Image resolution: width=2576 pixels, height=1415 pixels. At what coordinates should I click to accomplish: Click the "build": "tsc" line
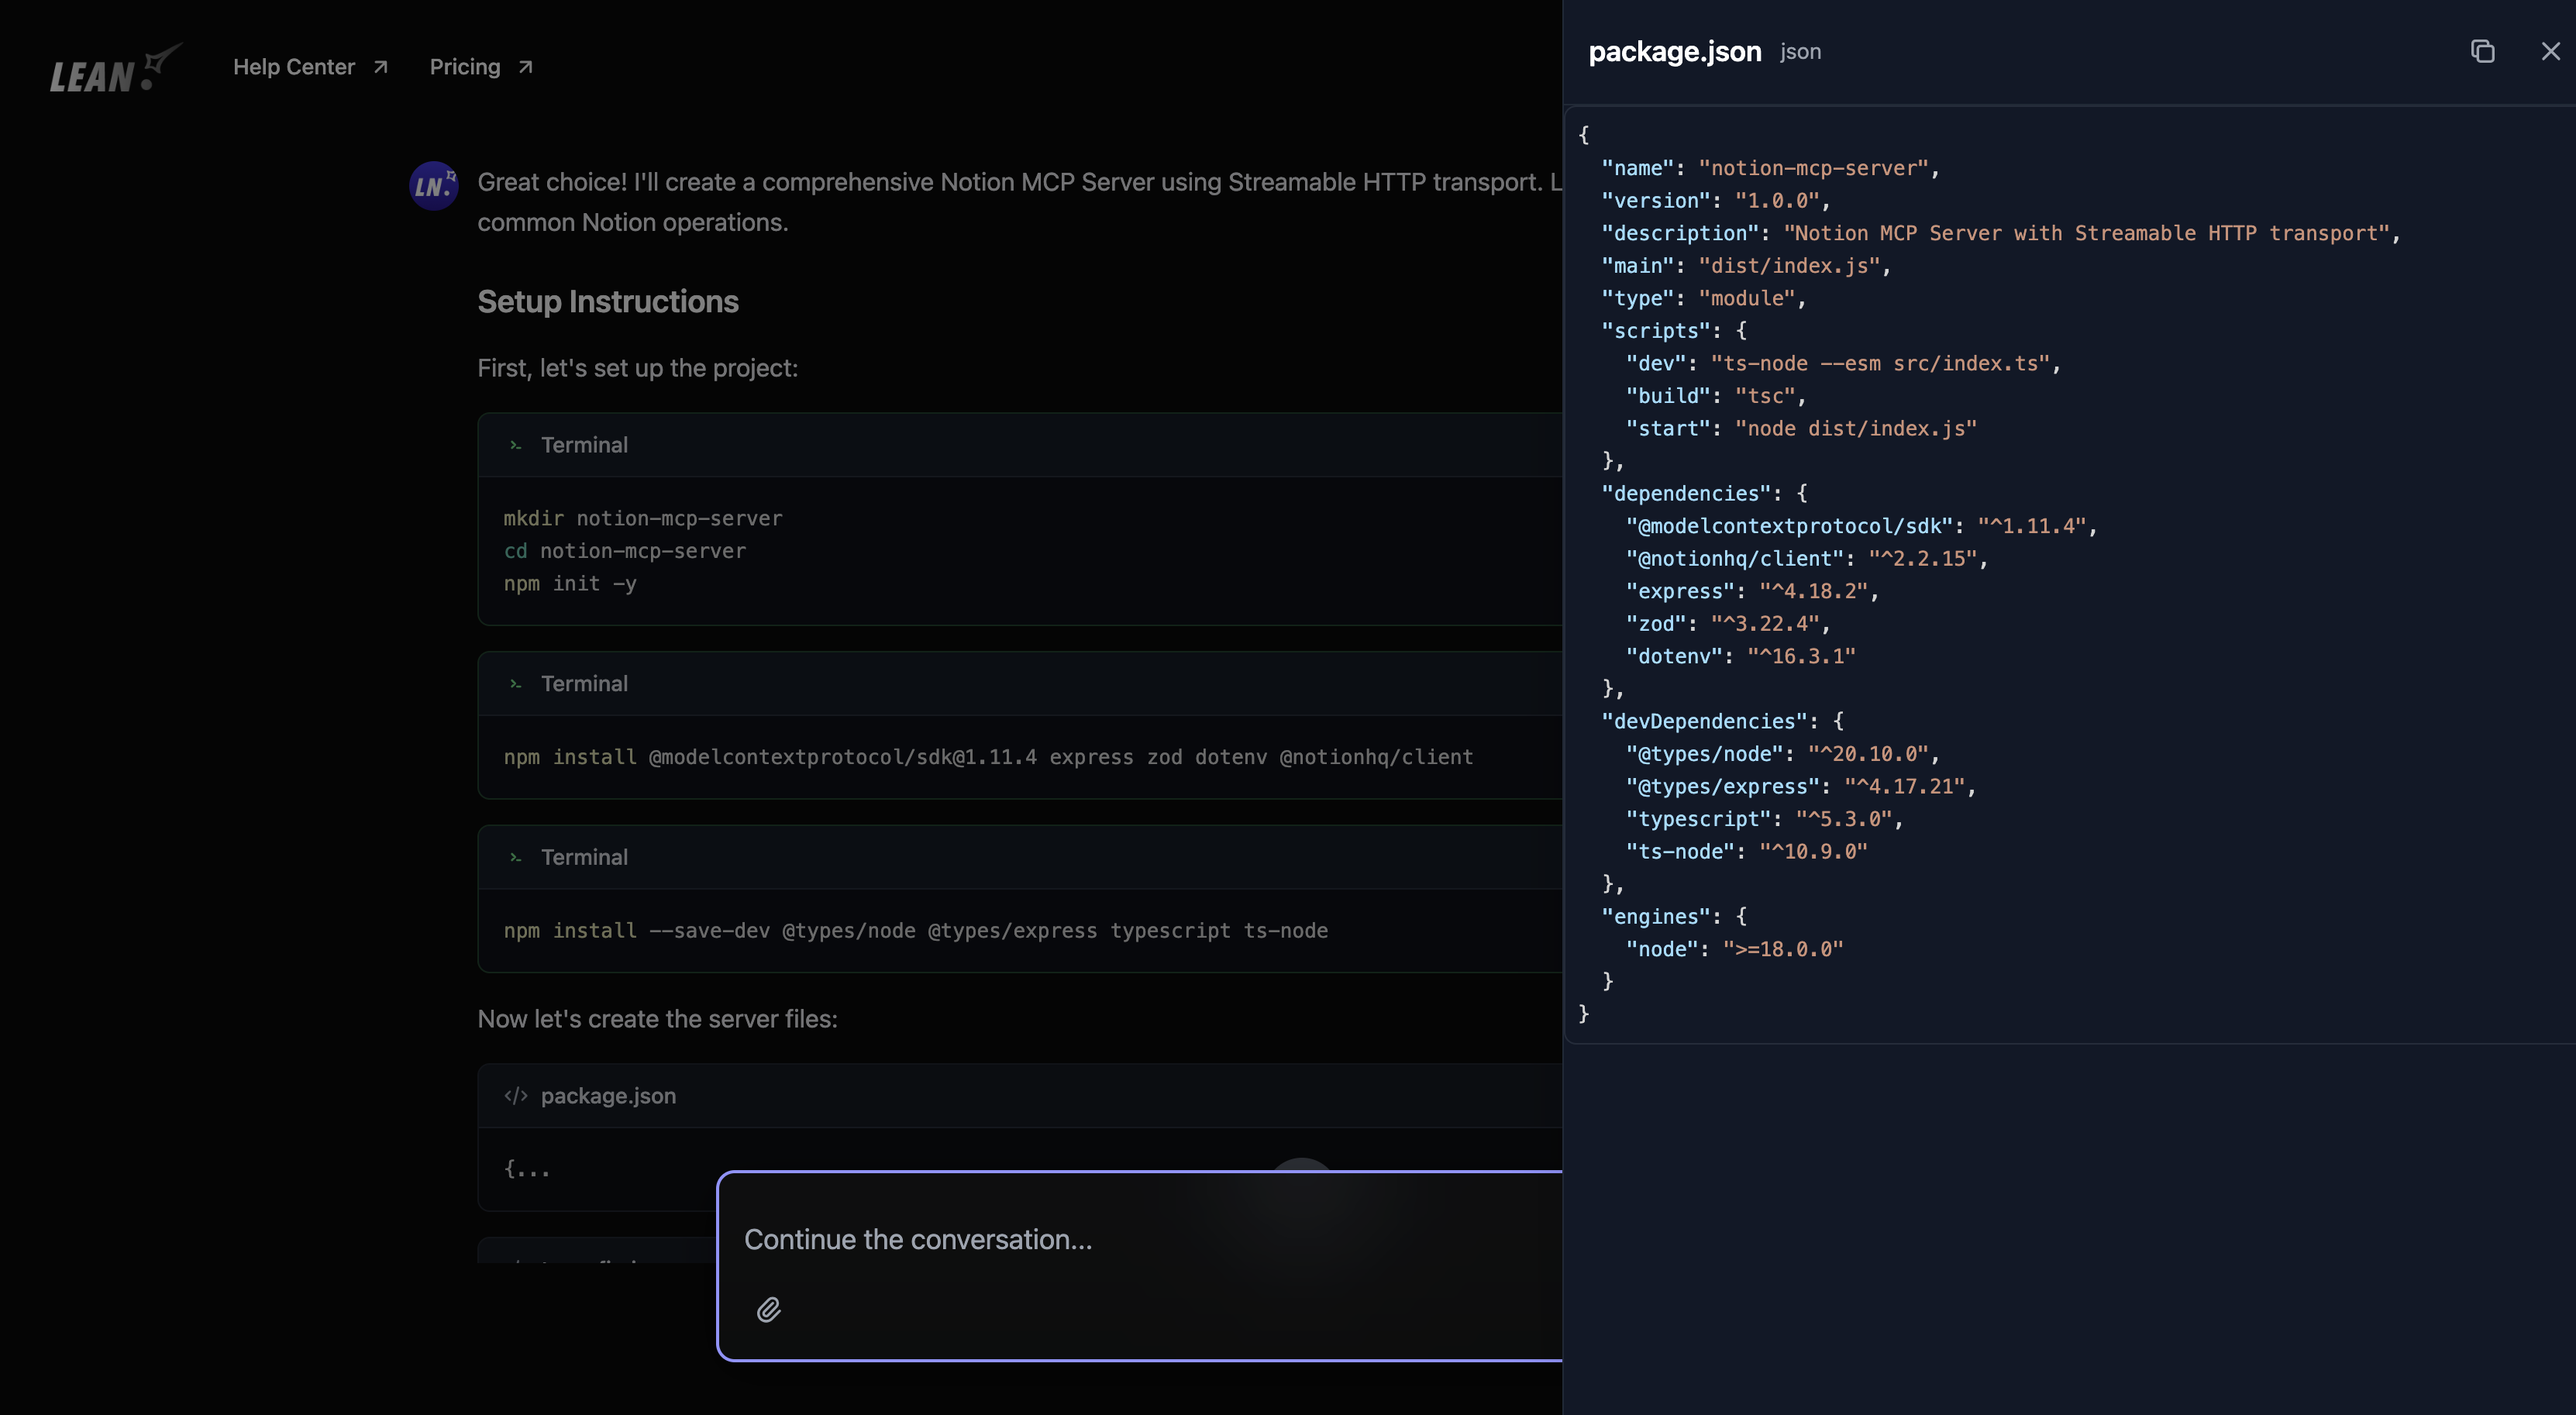point(1716,396)
